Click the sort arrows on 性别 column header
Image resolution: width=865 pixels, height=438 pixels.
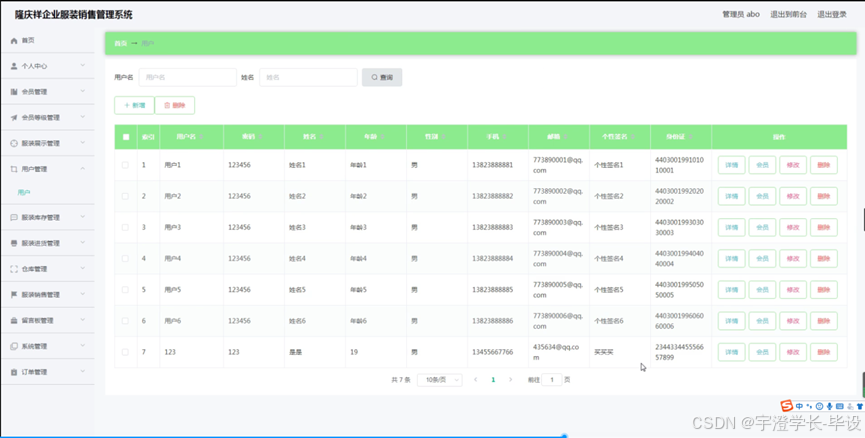pyautogui.click(x=443, y=137)
